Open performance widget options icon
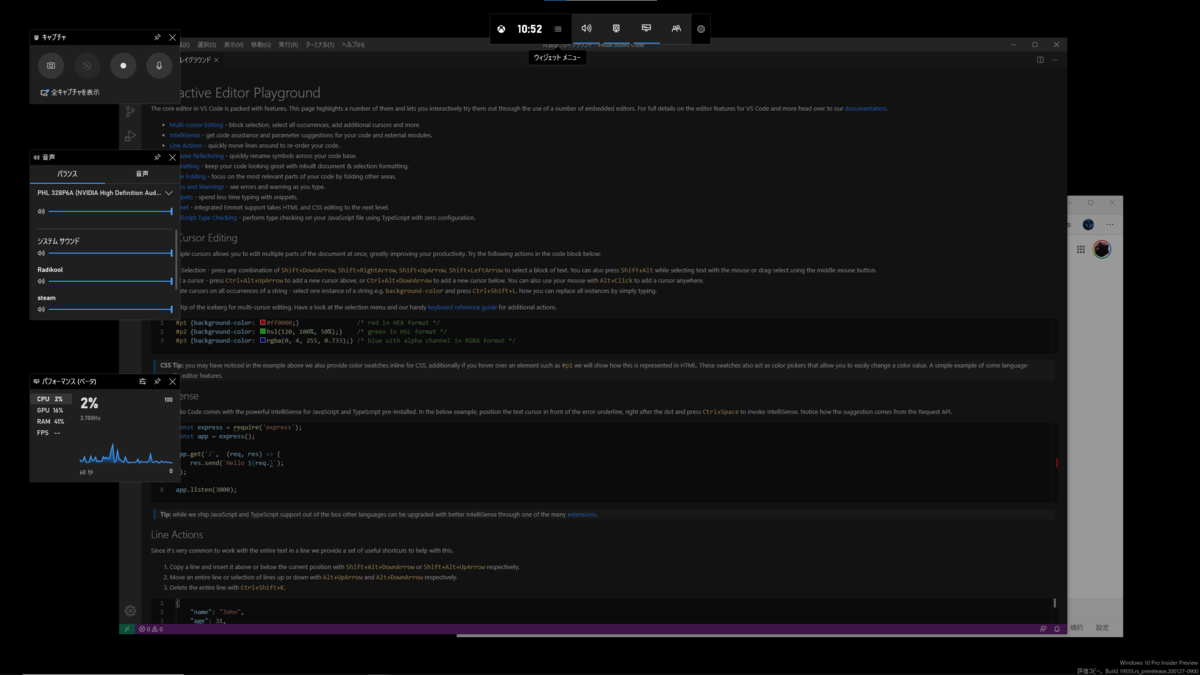This screenshot has height=675, width=1200. [x=142, y=381]
